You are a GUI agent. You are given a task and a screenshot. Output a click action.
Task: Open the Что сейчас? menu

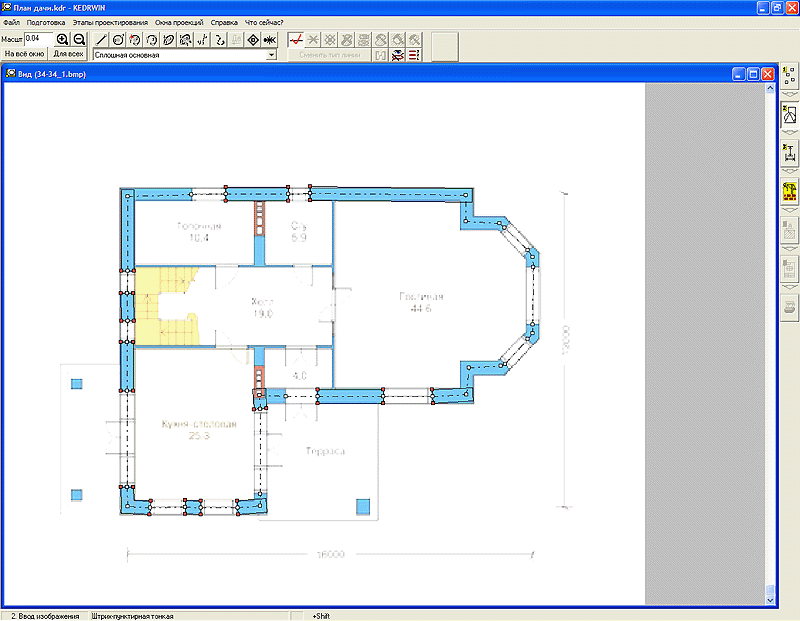click(264, 22)
